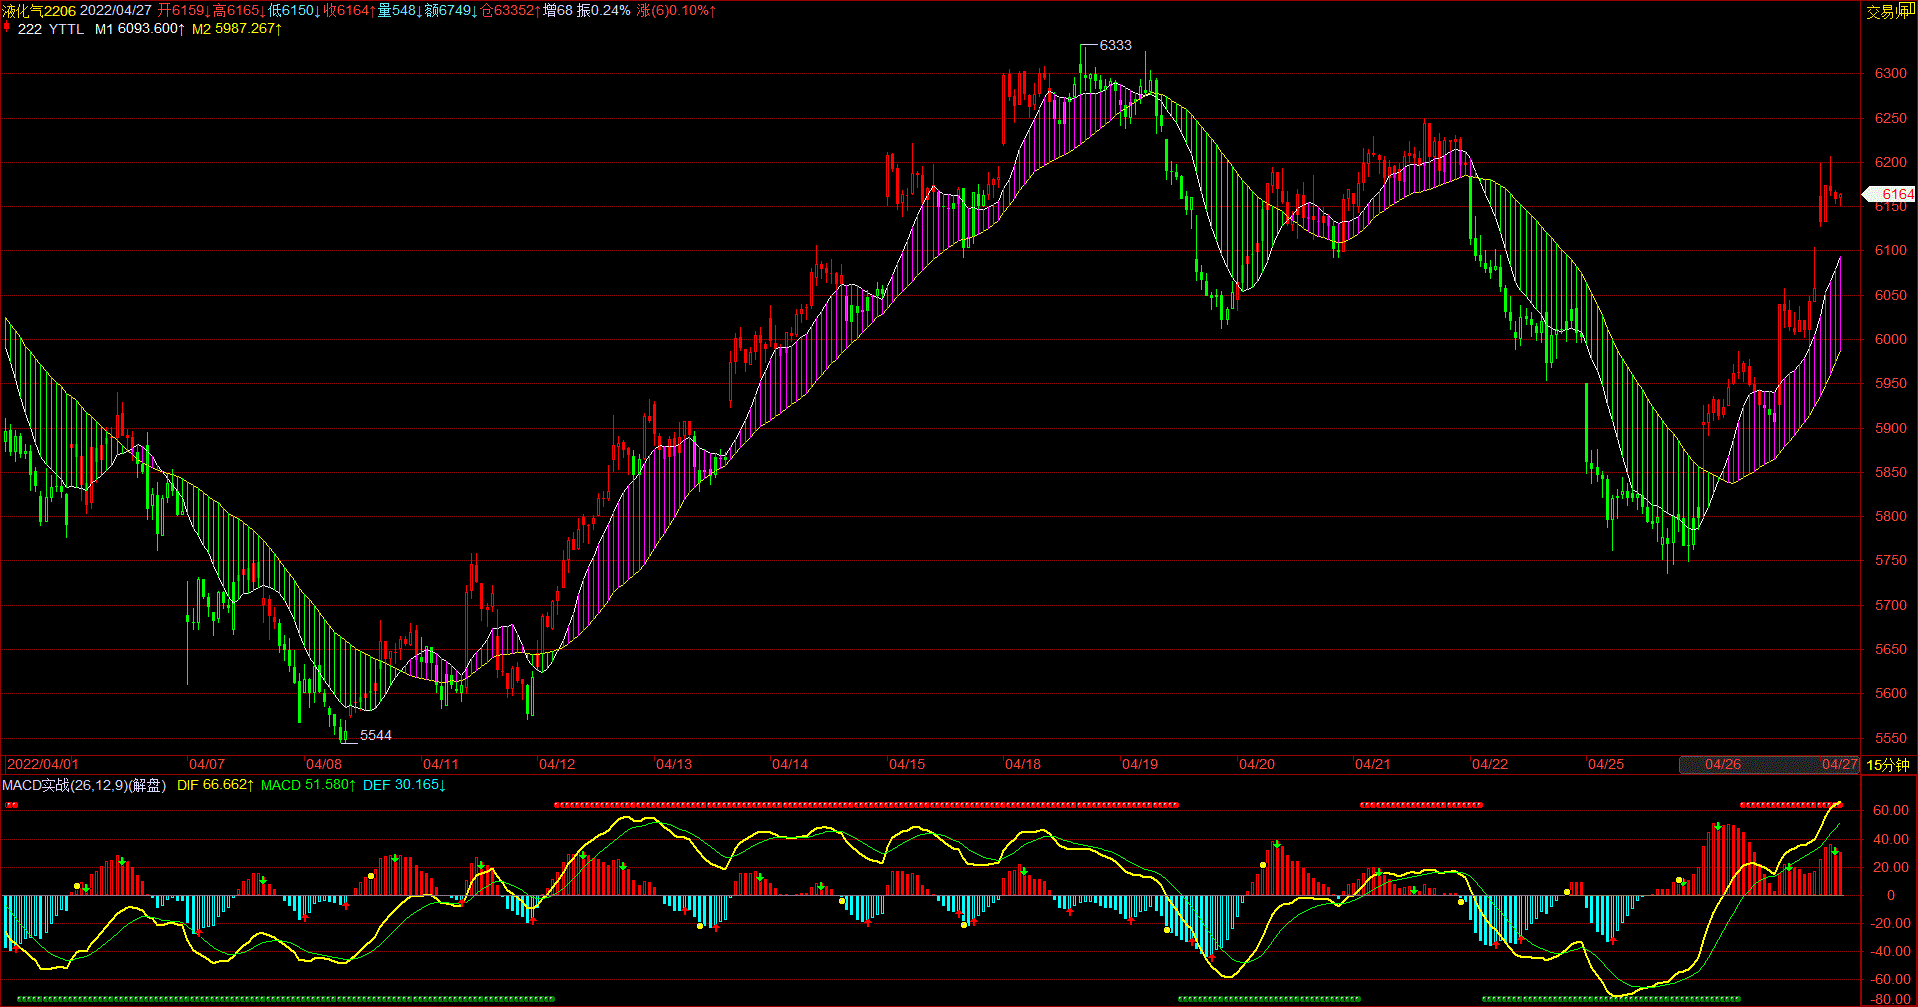This screenshot has width=1918, height=1007.
Task: Click the M2 5987.267 indicator value
Action: [237, 29]
